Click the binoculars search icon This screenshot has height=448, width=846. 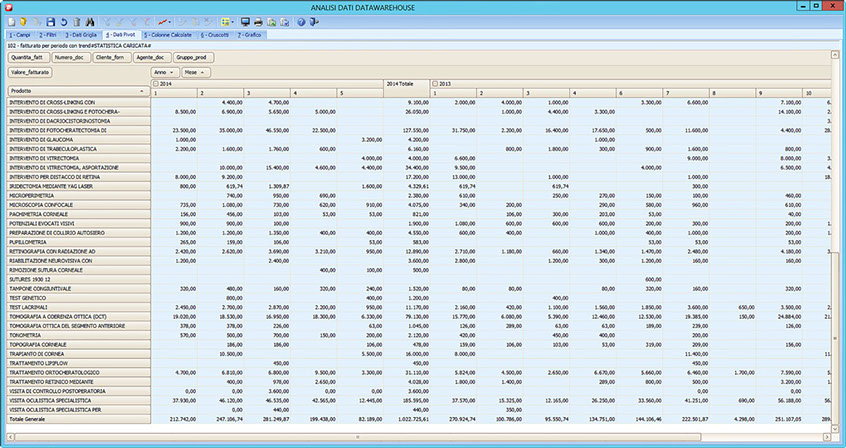90,21
